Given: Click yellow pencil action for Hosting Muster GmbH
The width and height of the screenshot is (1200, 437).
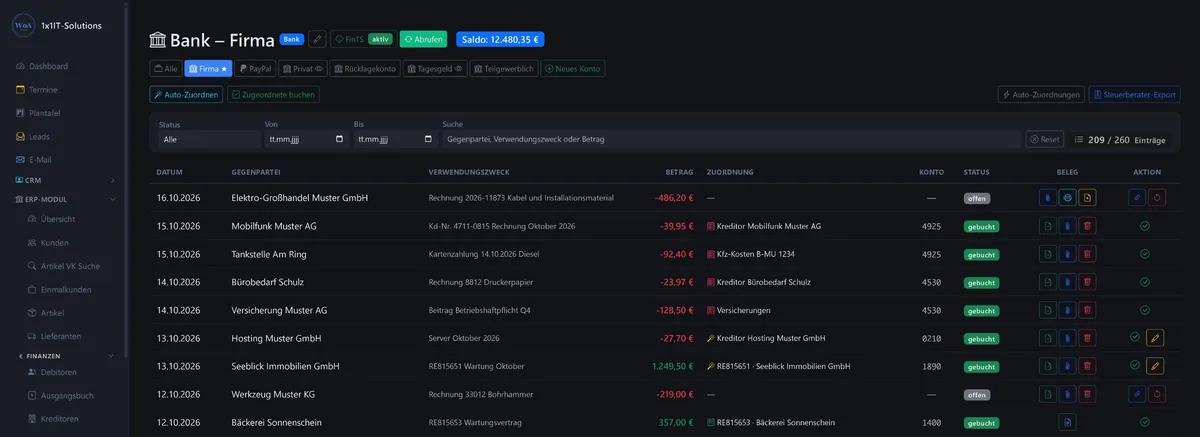Looking at the screenshot, I should click(x=1156, y=338).
